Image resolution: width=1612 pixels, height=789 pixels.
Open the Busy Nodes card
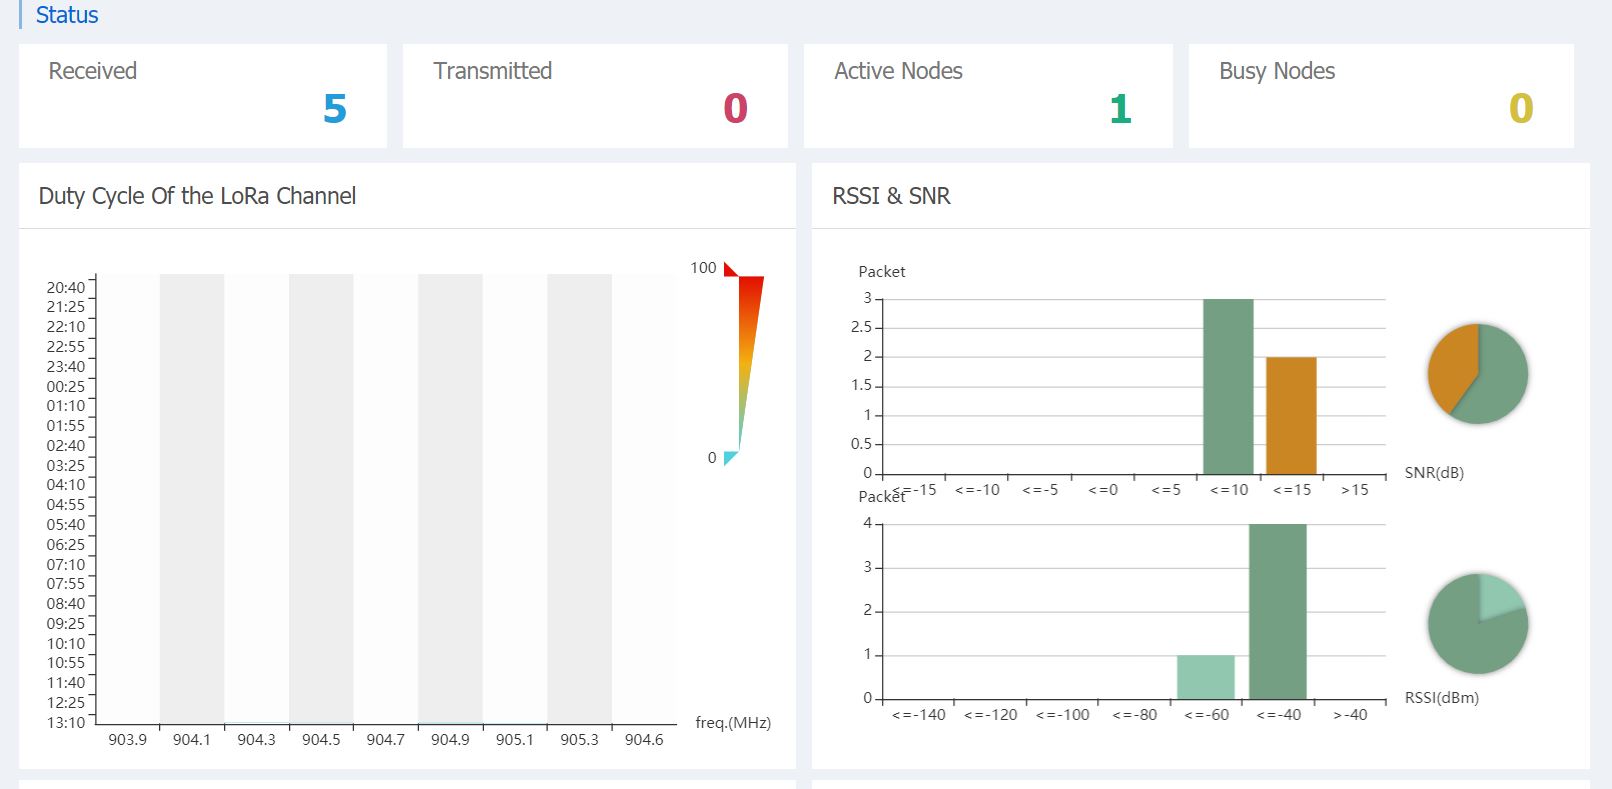[1380, 95]
